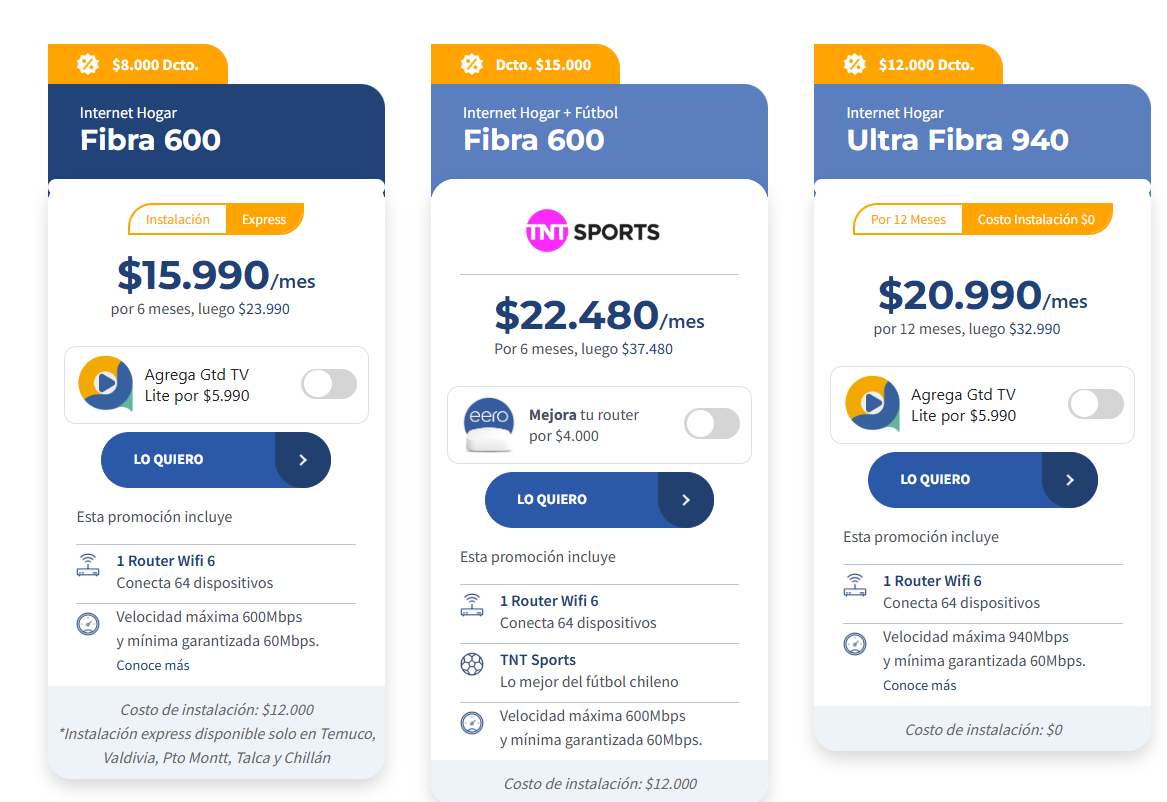Turn on Gtd TV Lite in Ultra Fibra 940
Viewport: 1167px width, 802px height.
(1096, 404)
